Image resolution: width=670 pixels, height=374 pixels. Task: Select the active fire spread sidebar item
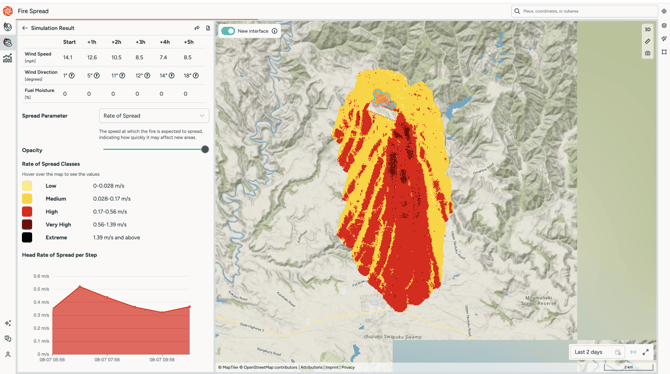click(x=8, y=42)
